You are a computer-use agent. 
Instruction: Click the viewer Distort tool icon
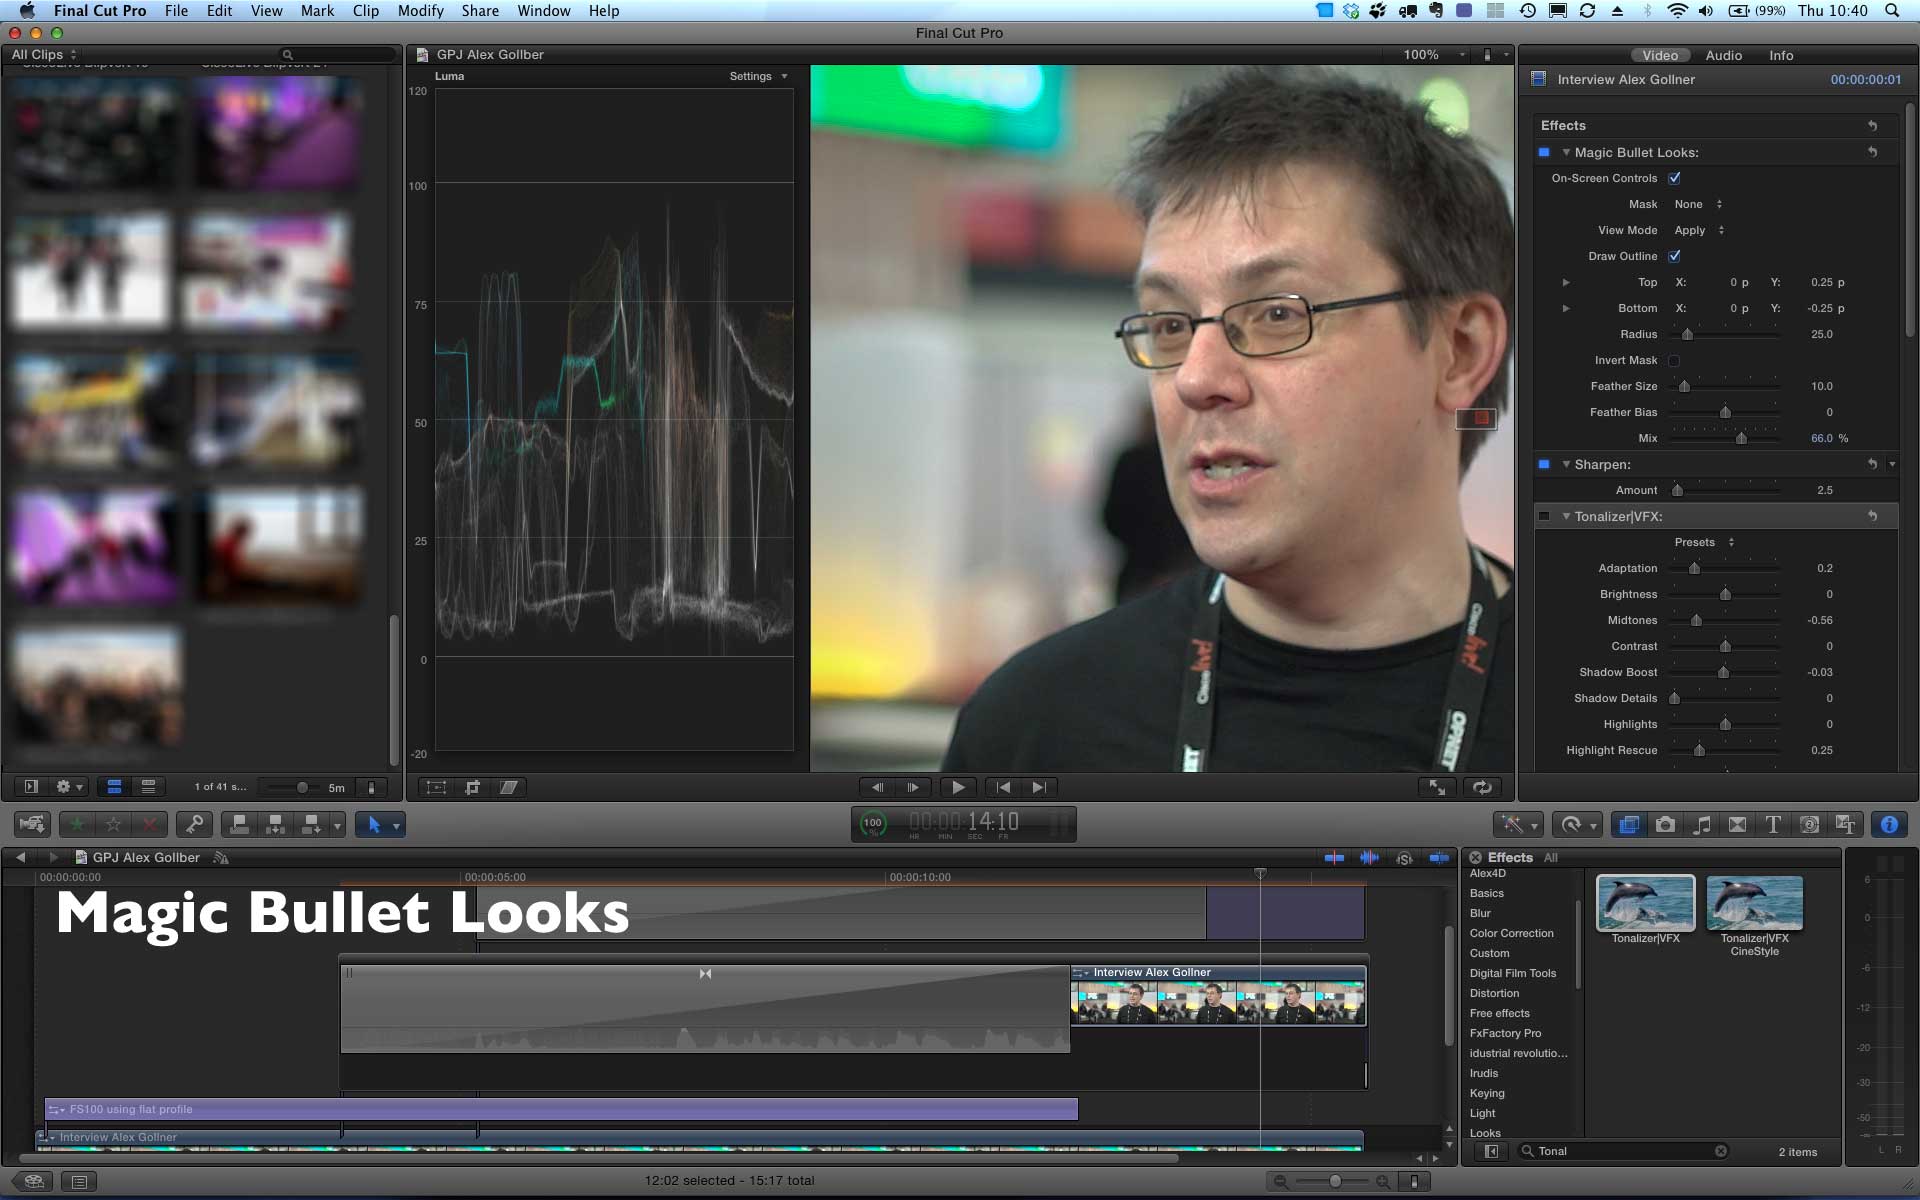tap(509, 788)
